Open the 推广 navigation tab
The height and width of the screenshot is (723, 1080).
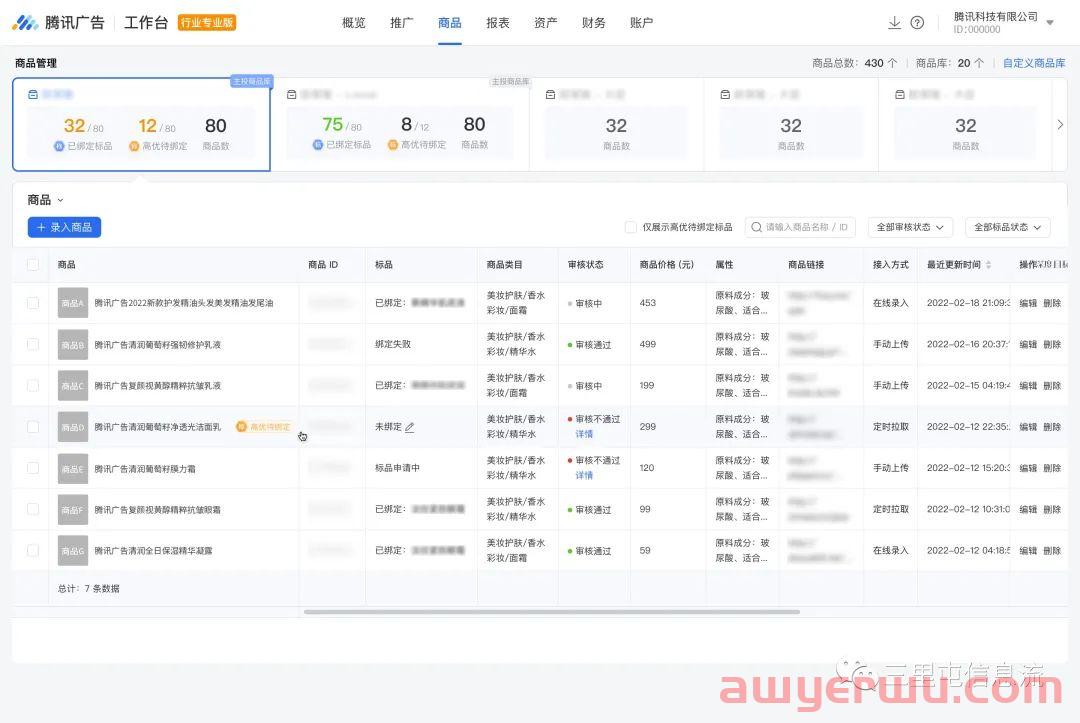[401, 23]
